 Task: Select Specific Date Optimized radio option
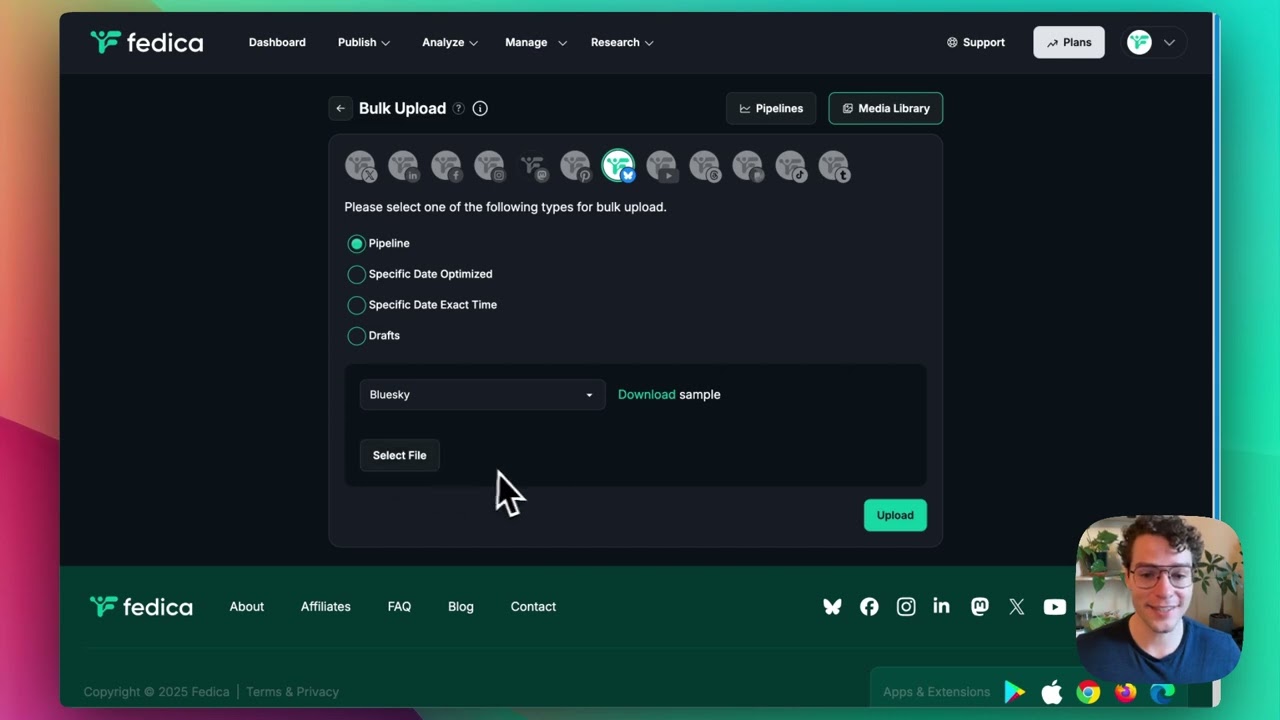[x=356, y=274]
